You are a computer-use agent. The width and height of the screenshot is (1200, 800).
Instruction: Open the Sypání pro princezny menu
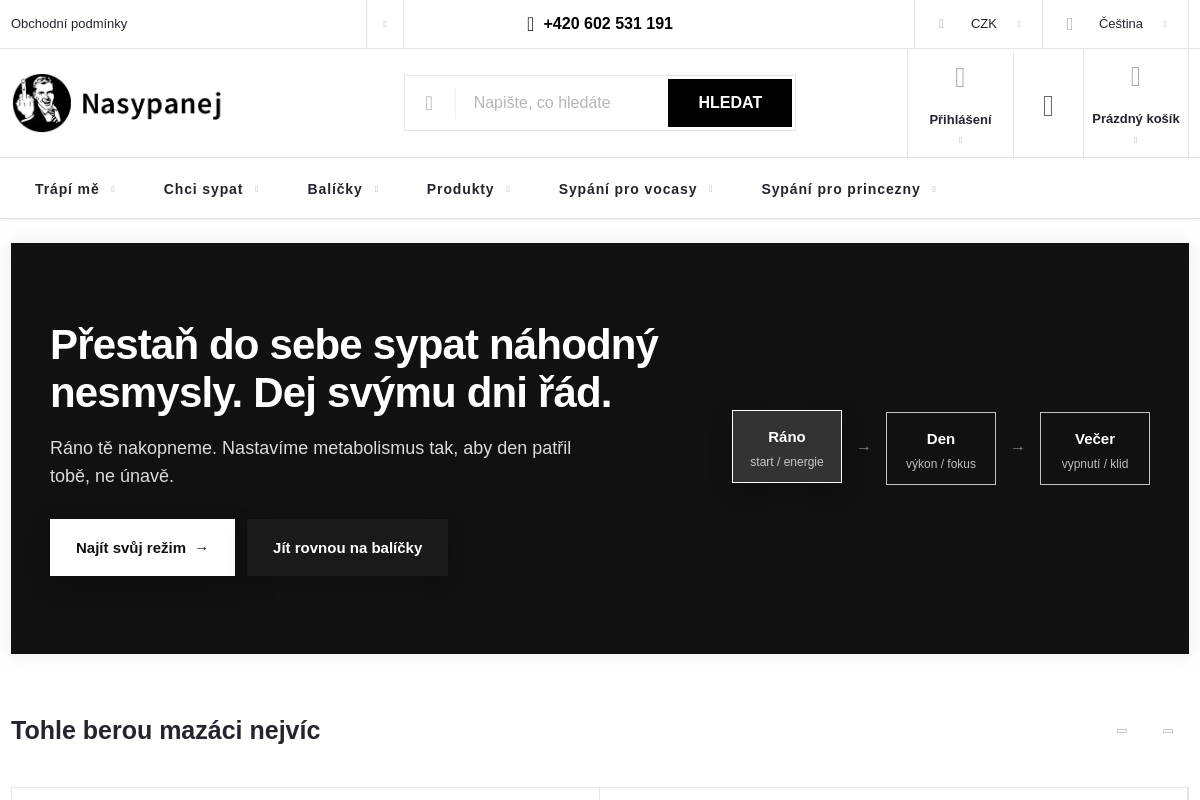coord(840,188)
